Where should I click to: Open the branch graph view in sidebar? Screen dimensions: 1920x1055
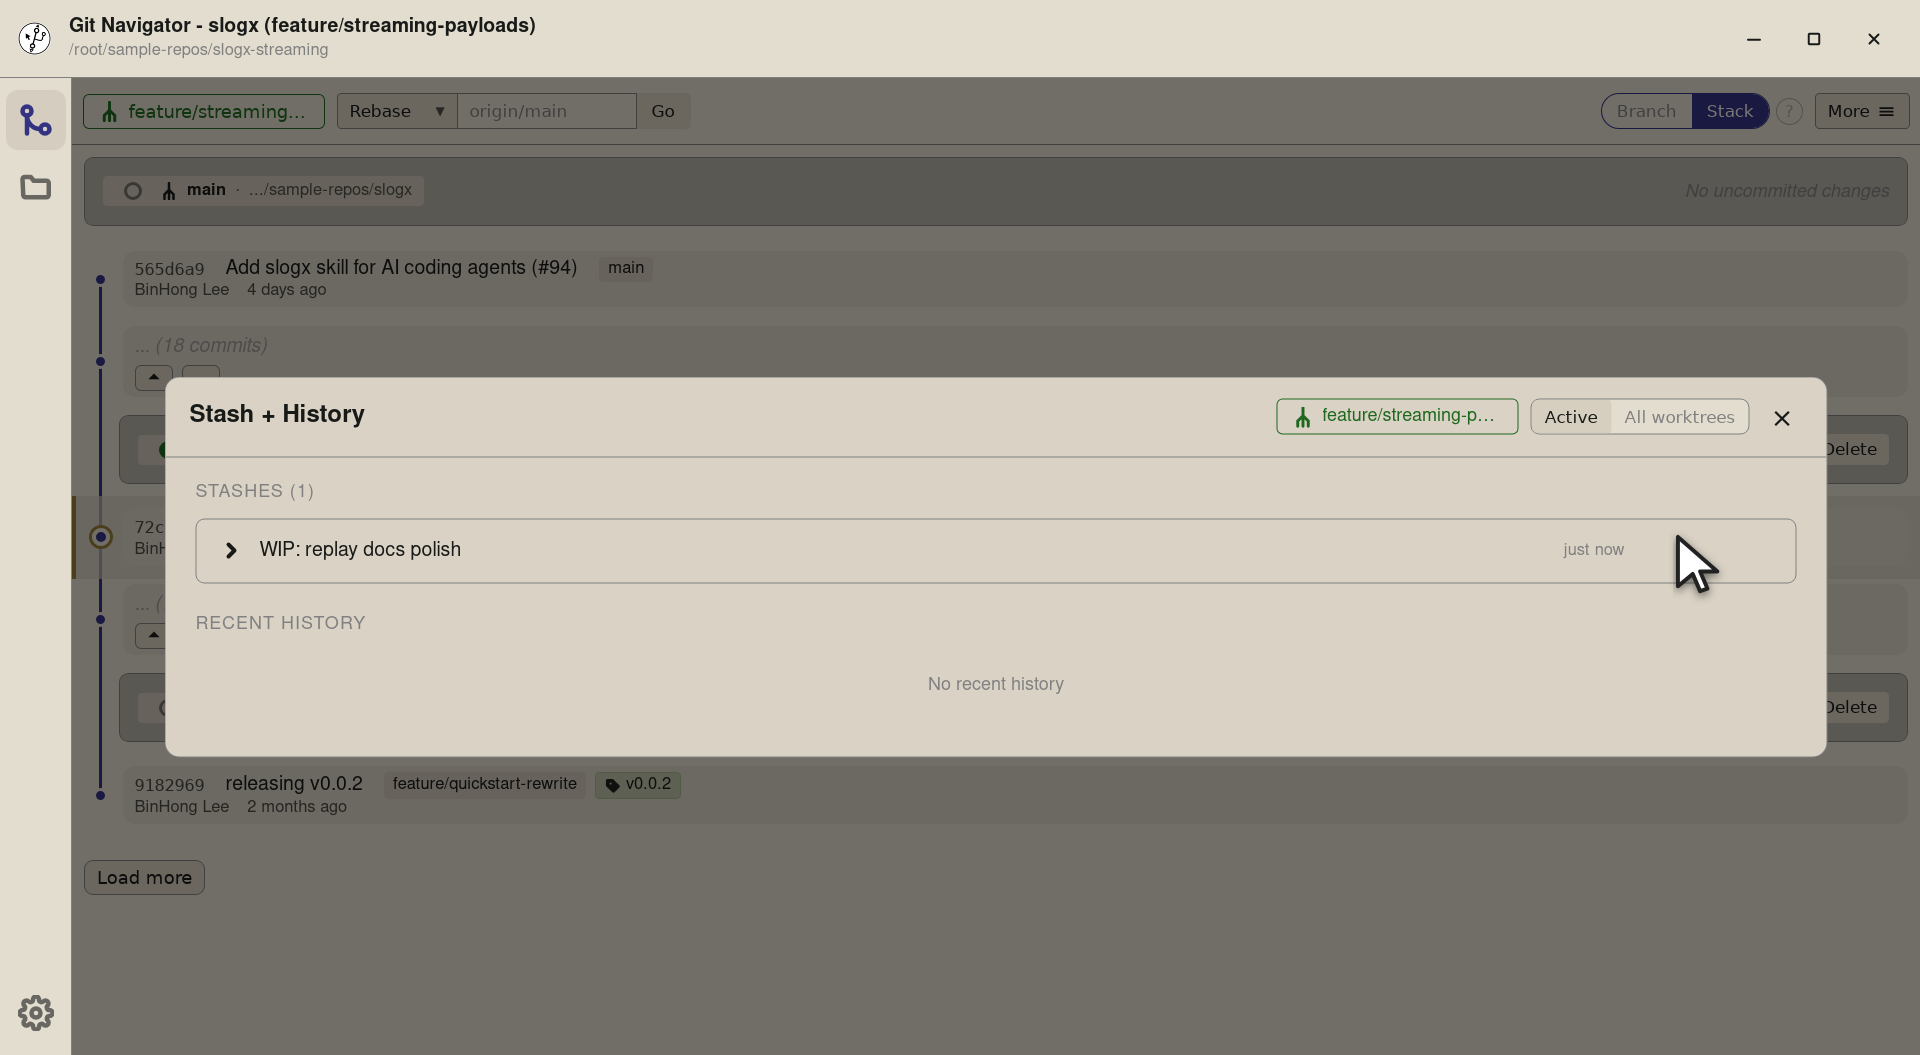click(36, 121)
